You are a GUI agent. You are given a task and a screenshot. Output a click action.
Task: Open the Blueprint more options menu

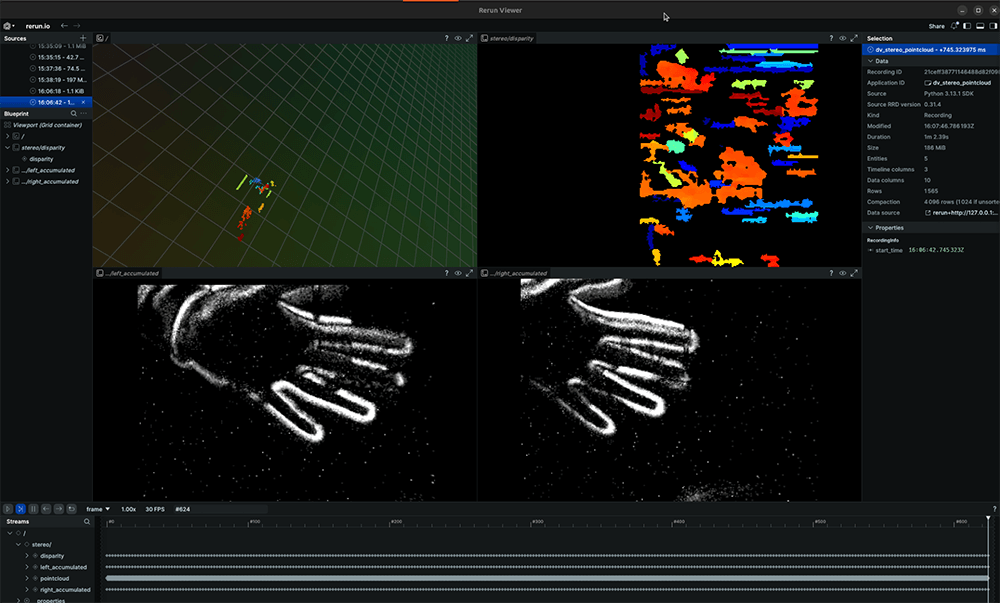point(84,113)
